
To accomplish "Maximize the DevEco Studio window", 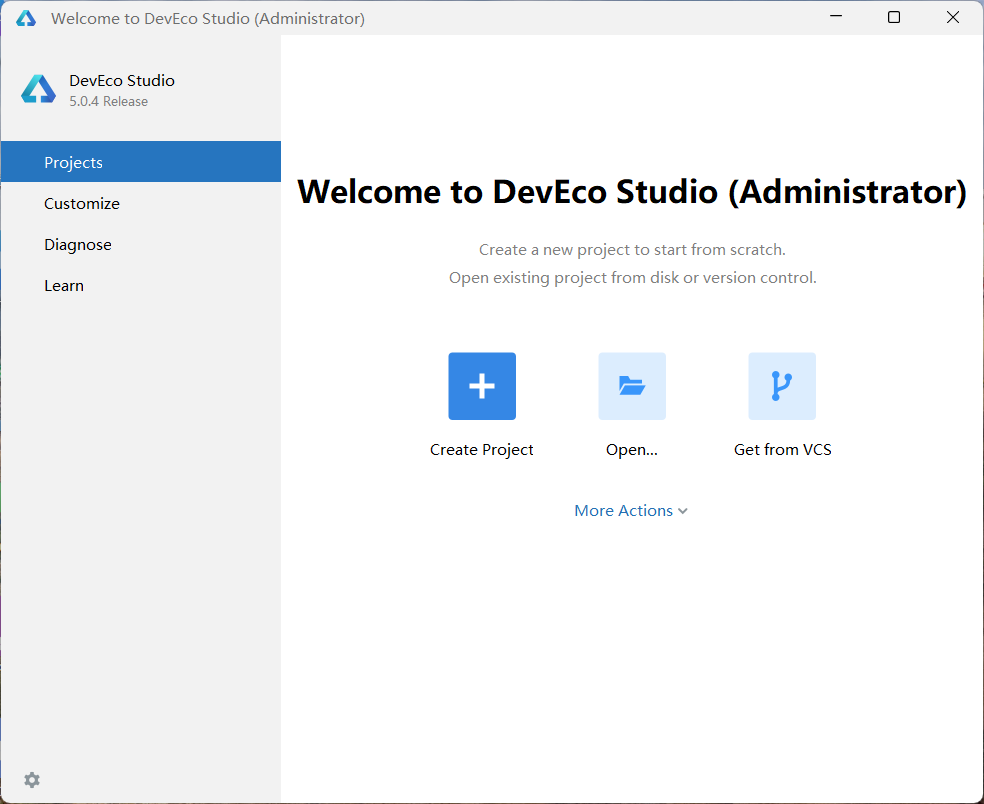I will [894, 17].
